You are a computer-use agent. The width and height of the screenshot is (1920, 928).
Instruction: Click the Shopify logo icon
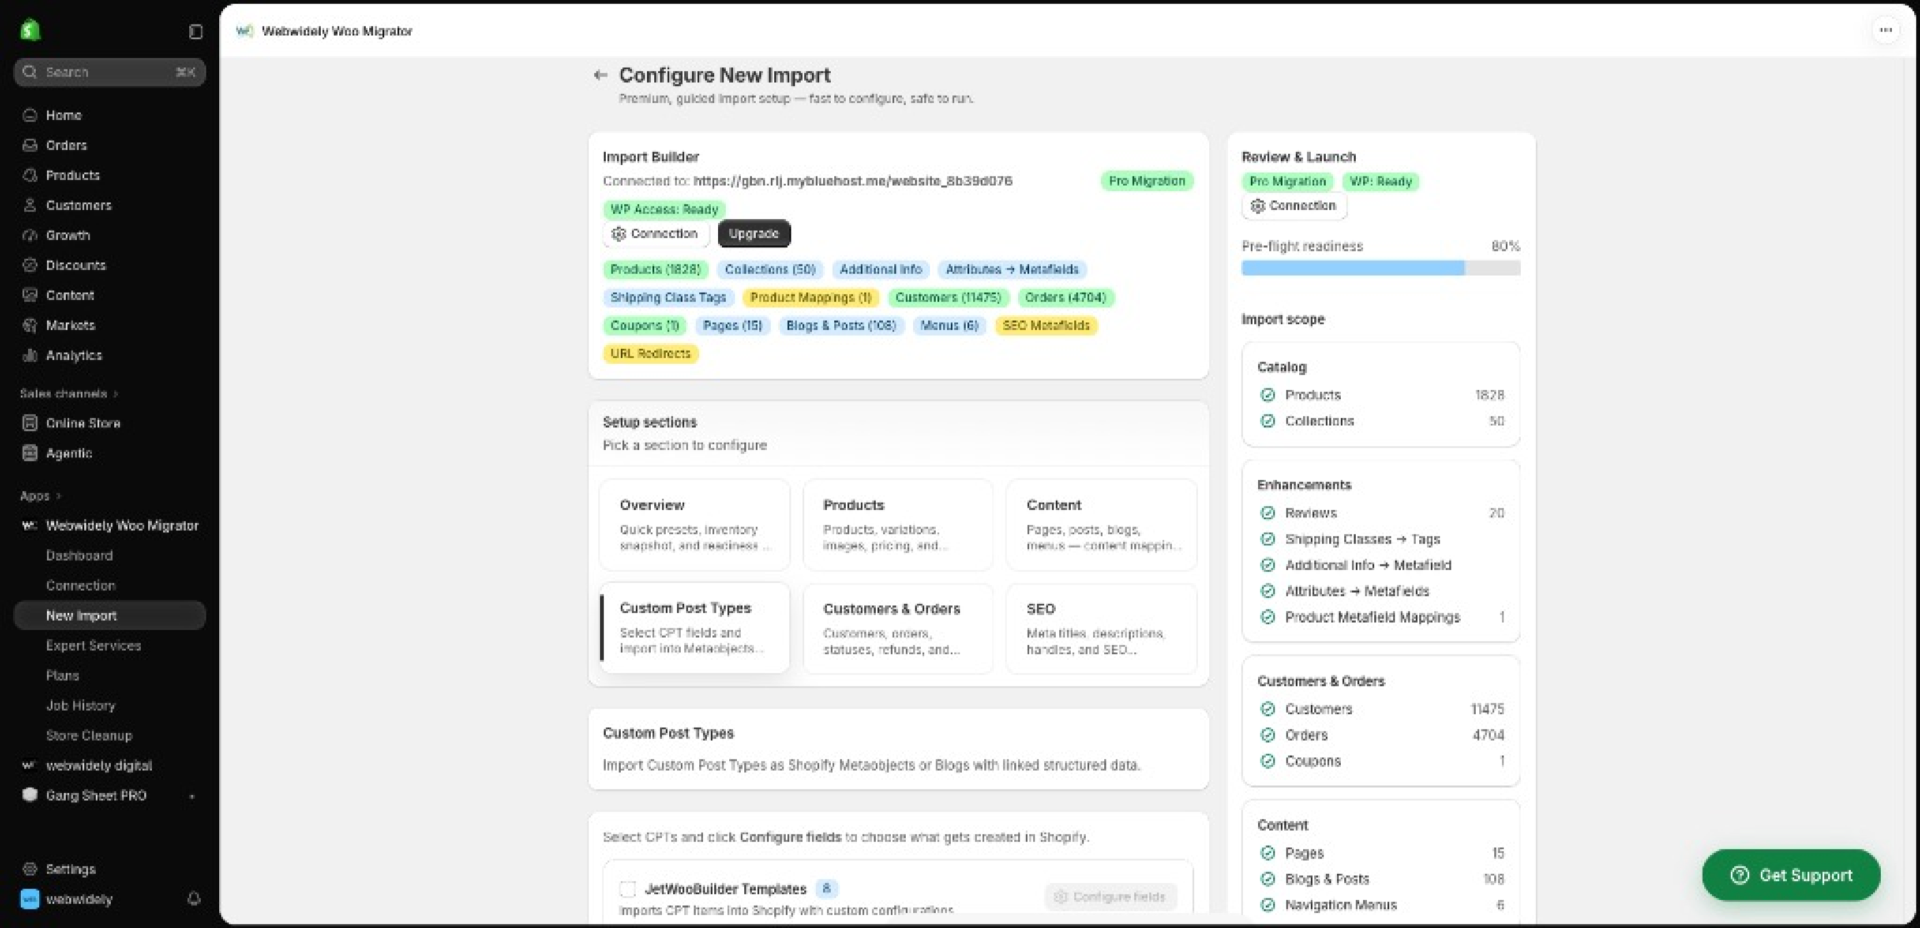click(30, 30)
